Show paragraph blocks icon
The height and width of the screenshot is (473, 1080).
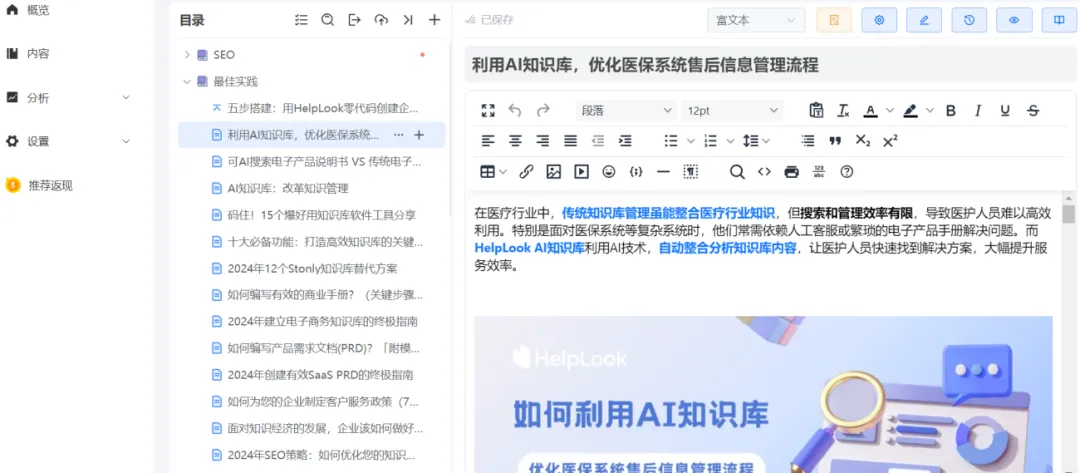point(691,172)
